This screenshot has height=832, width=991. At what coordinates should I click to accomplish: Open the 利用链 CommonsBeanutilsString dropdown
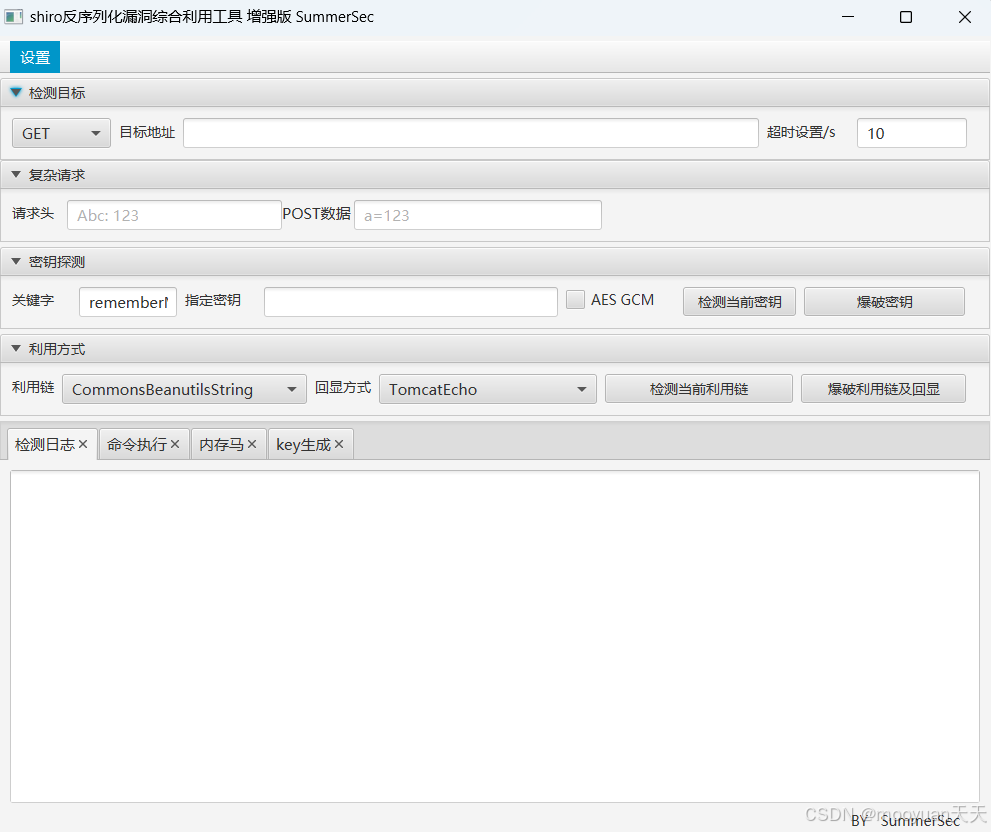pos(185,389)
